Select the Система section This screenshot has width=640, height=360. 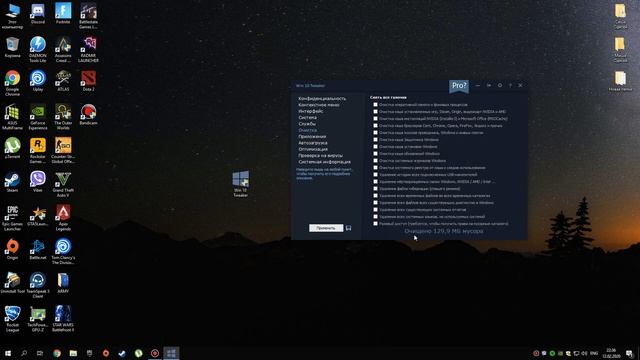coord(307,118)
